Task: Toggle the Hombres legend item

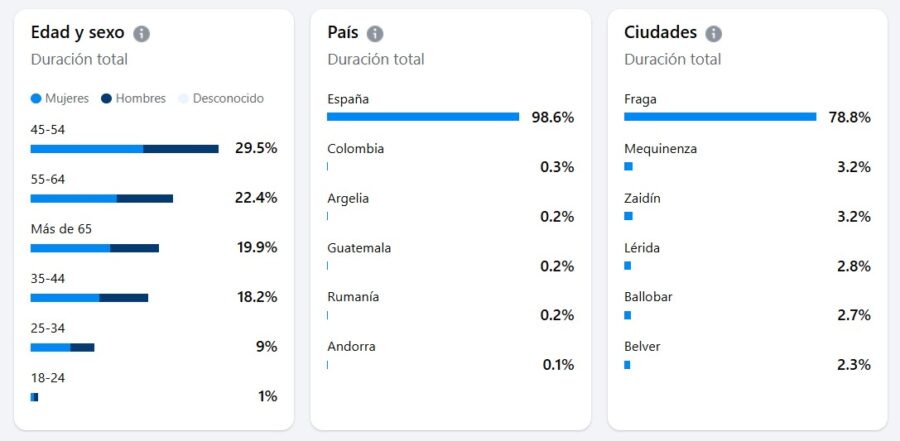Action: (133, 99)
